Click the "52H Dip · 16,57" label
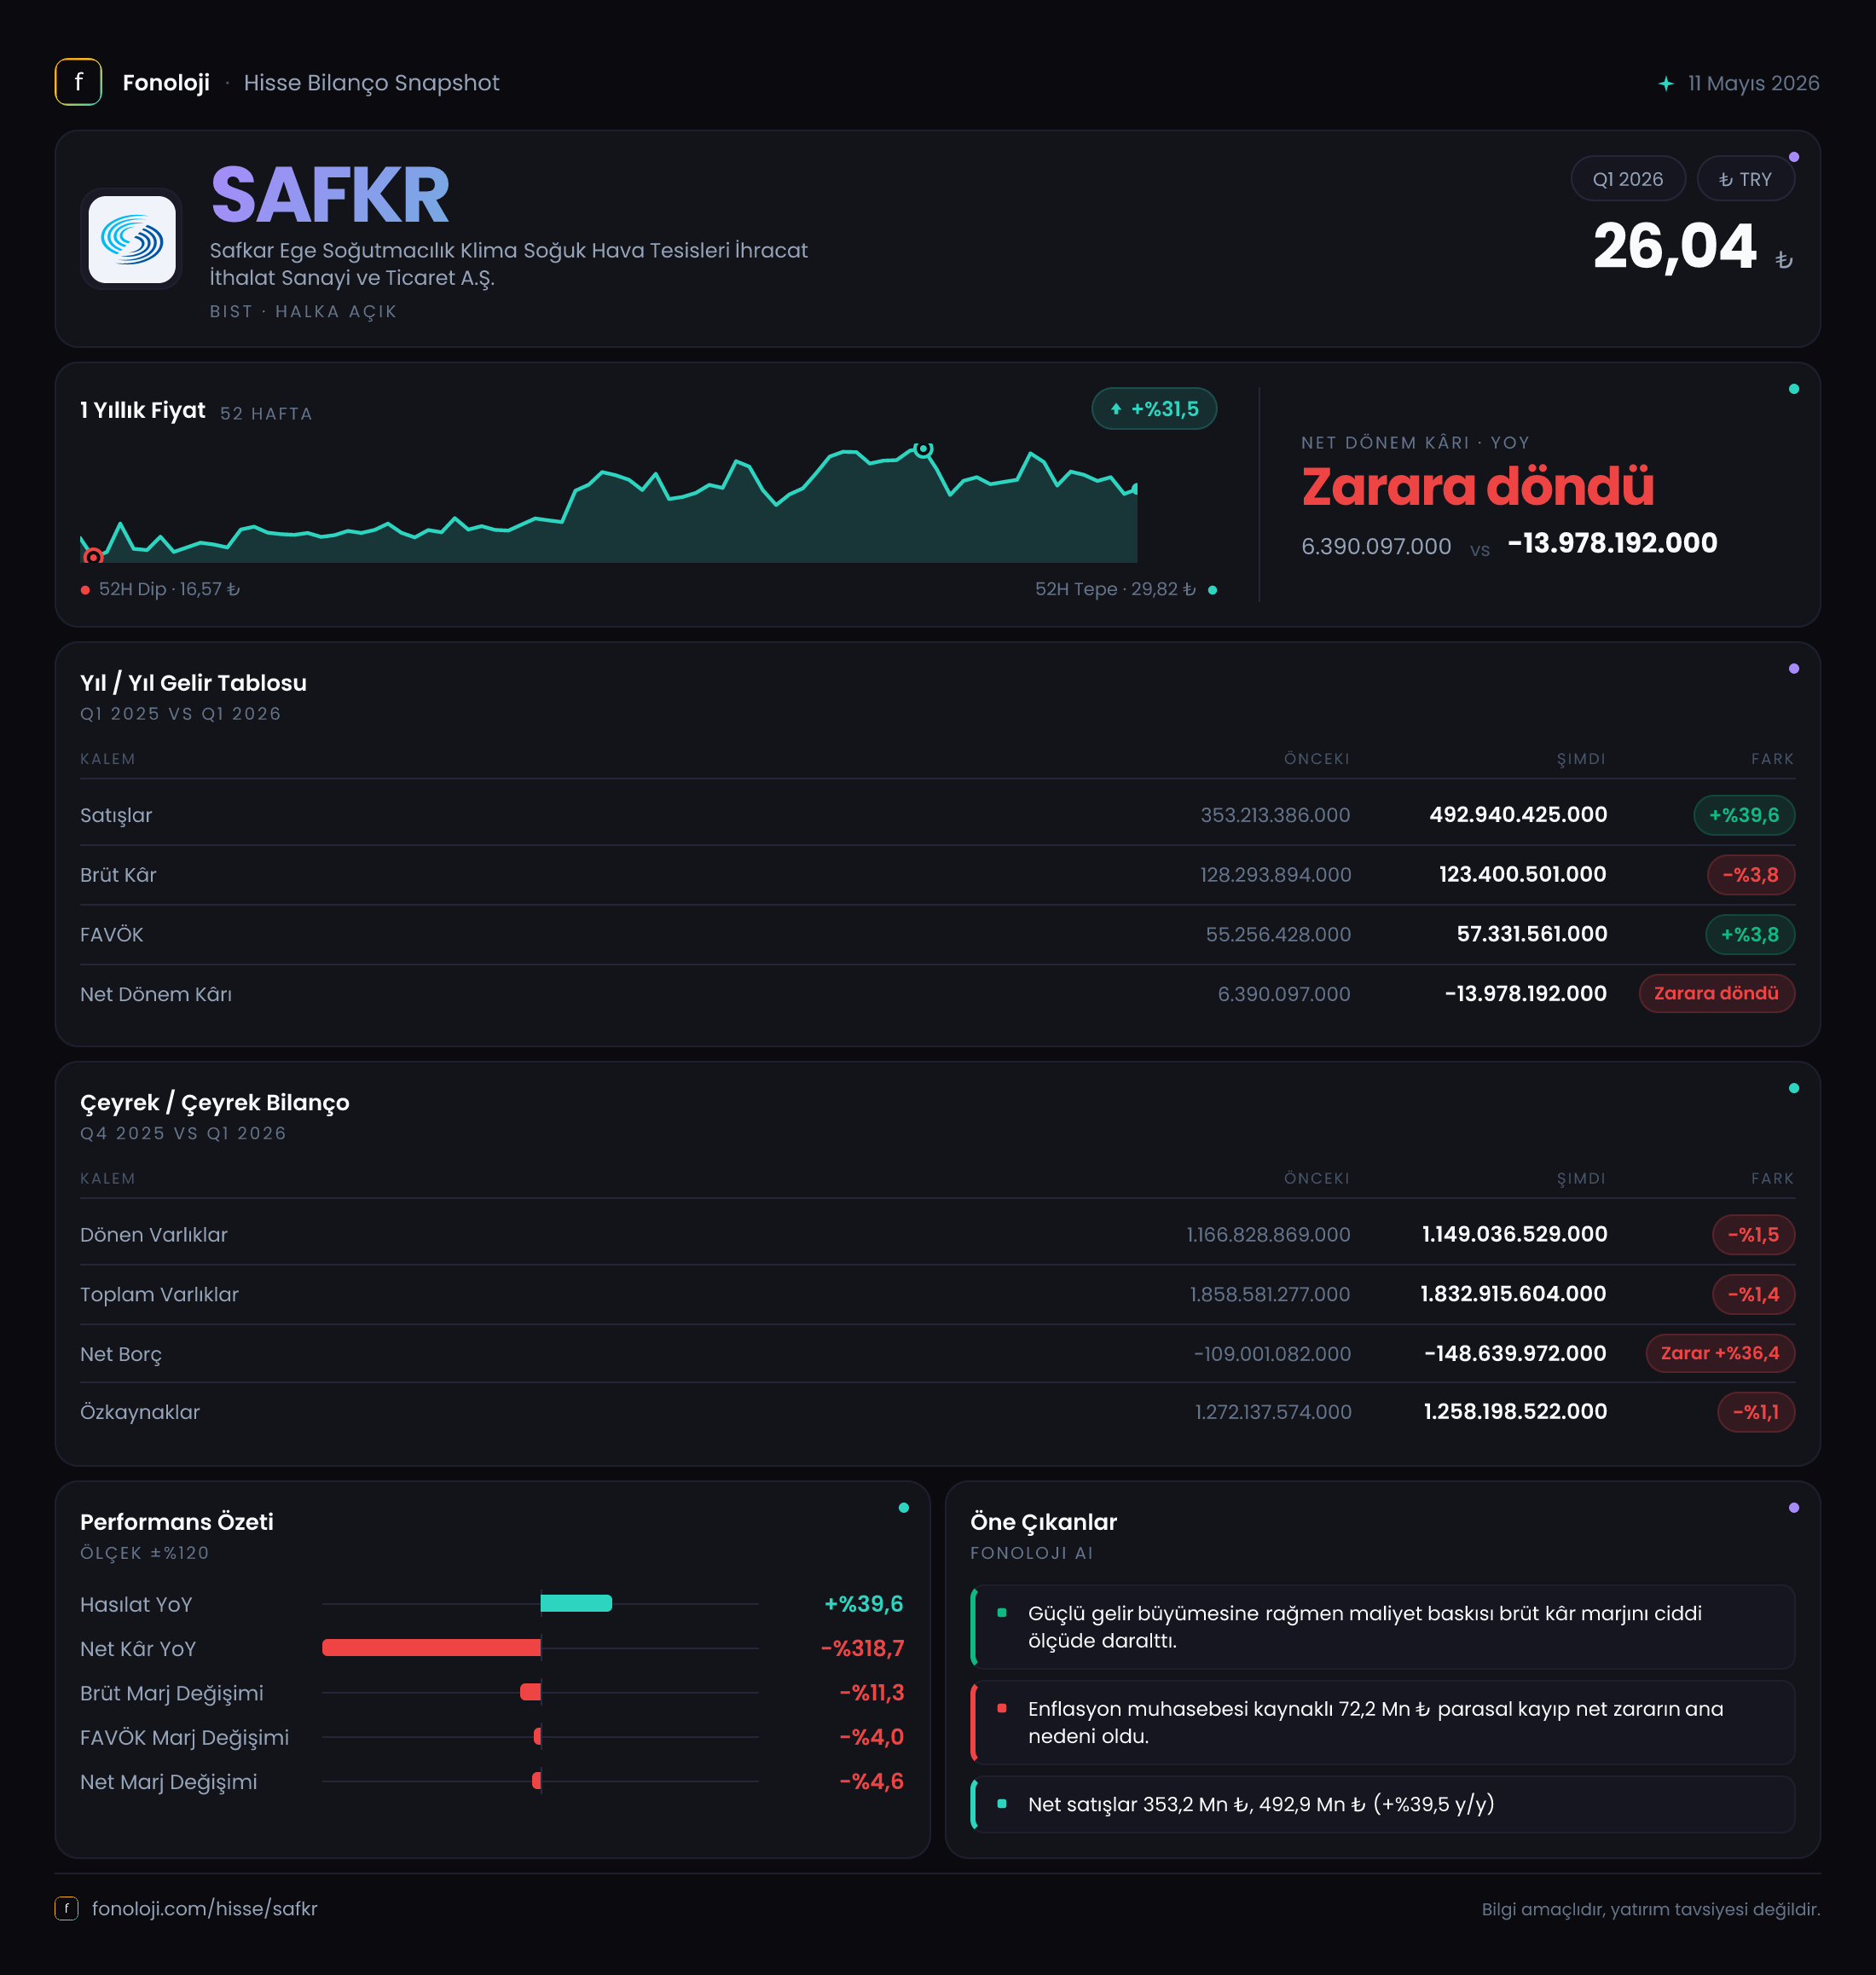The image size is (1876, 1975). tap(169, 589)
